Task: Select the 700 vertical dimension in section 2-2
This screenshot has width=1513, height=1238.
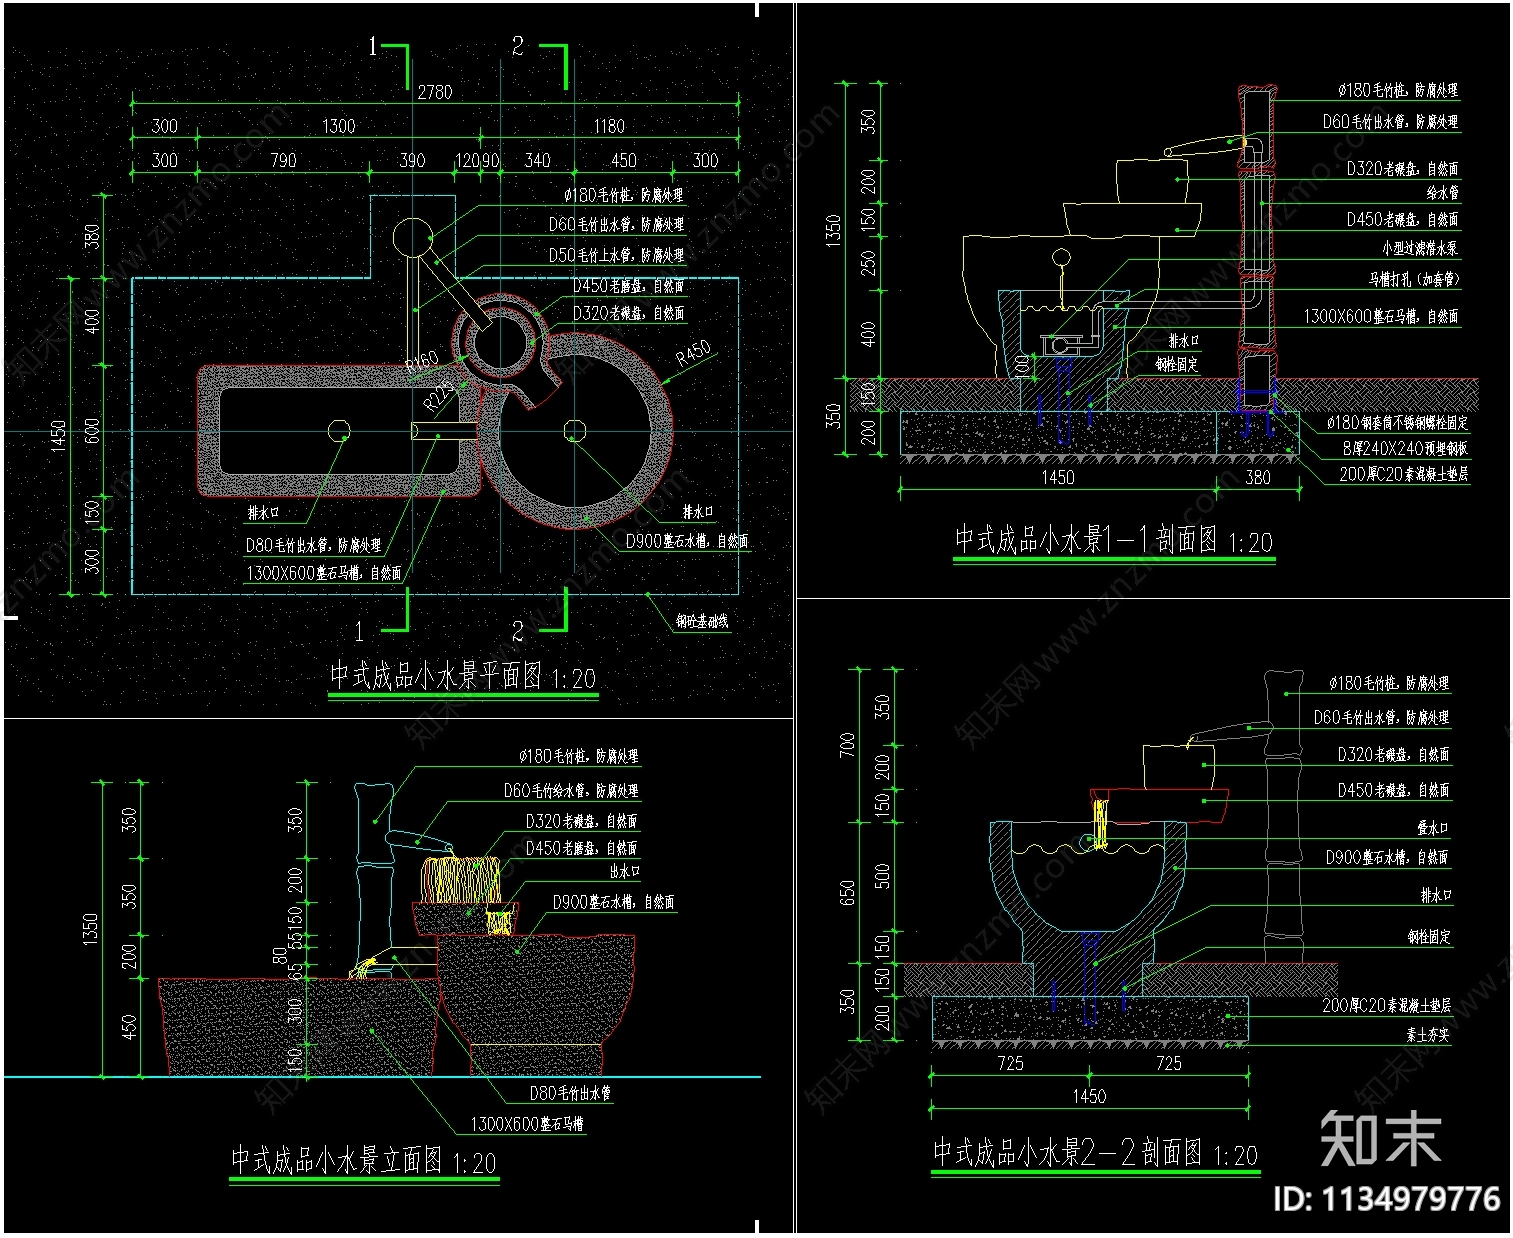Action: pyautogui.click(x=847, y=745)
